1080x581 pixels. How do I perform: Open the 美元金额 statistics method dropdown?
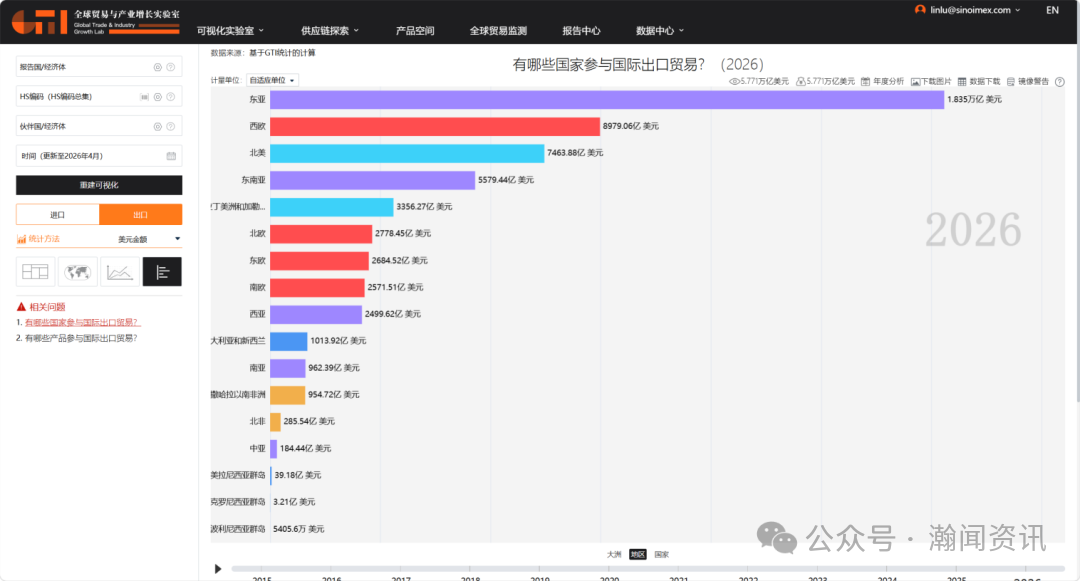coord(149,239)
